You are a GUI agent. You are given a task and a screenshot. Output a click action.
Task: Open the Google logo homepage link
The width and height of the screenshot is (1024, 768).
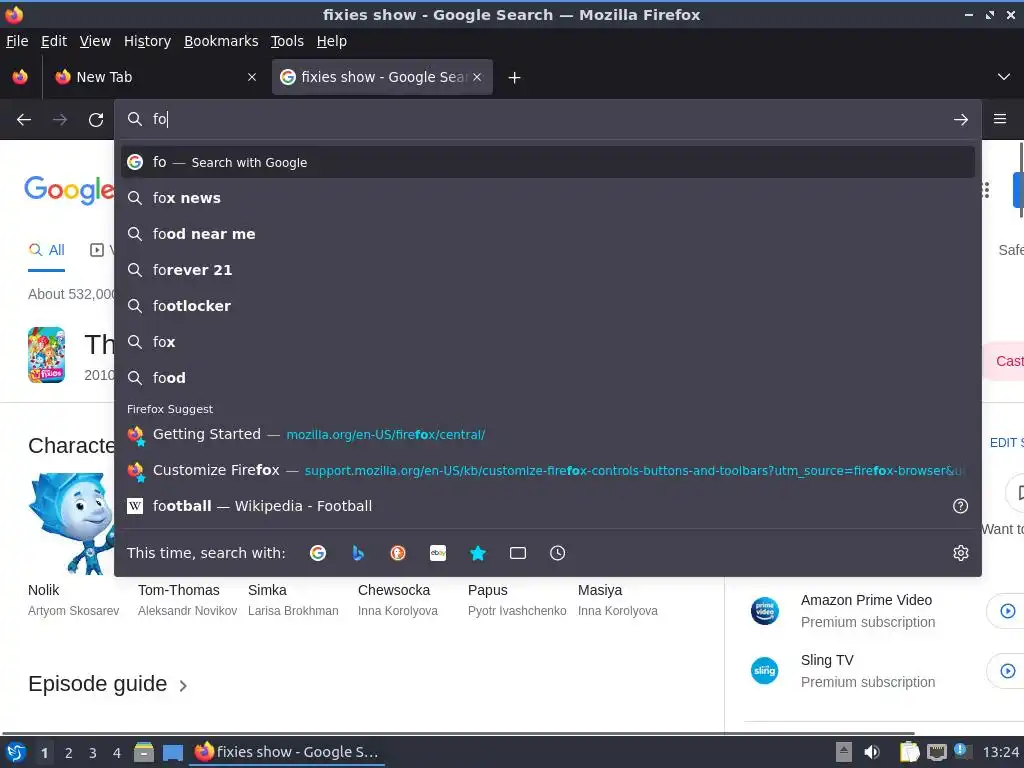point(69,190)
